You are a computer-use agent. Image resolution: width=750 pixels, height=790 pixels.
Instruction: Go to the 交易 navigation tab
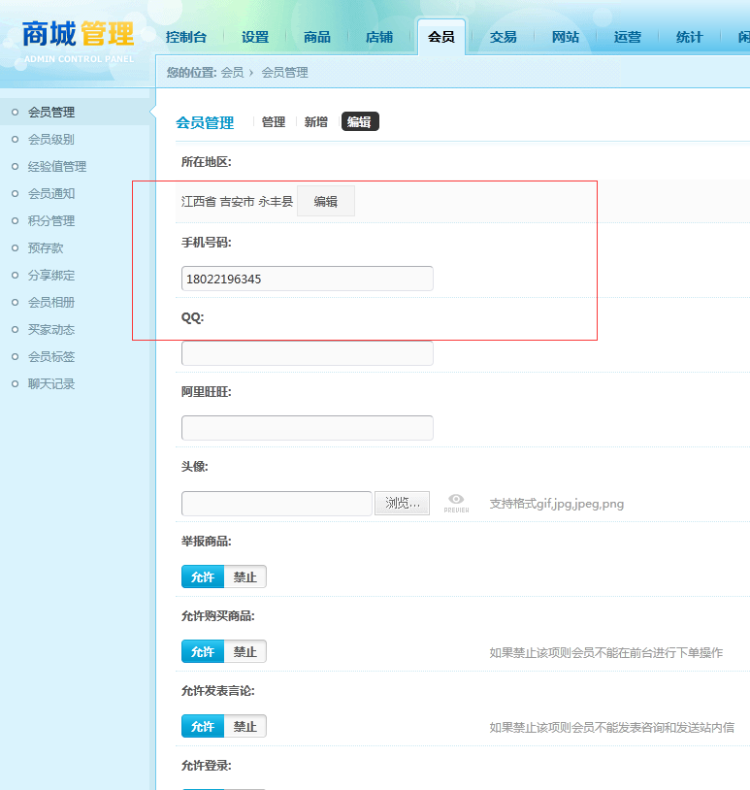pos(503,37)
